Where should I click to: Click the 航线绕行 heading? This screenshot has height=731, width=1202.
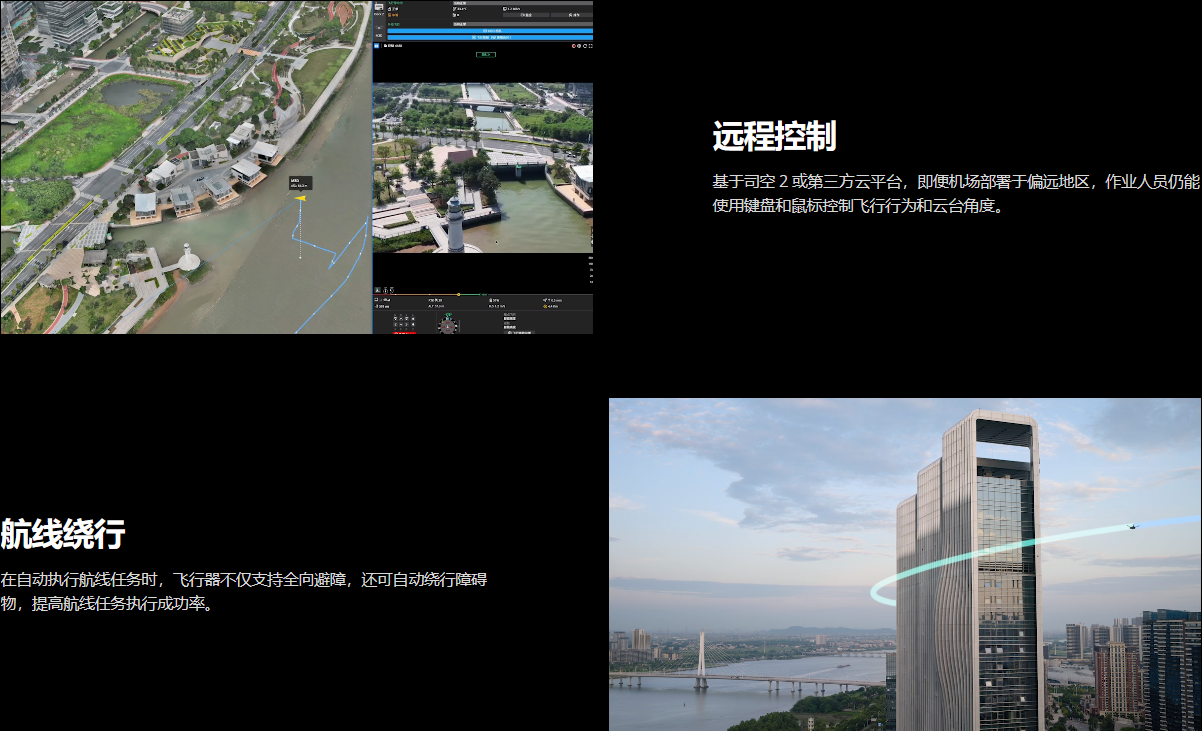[62, 534]
